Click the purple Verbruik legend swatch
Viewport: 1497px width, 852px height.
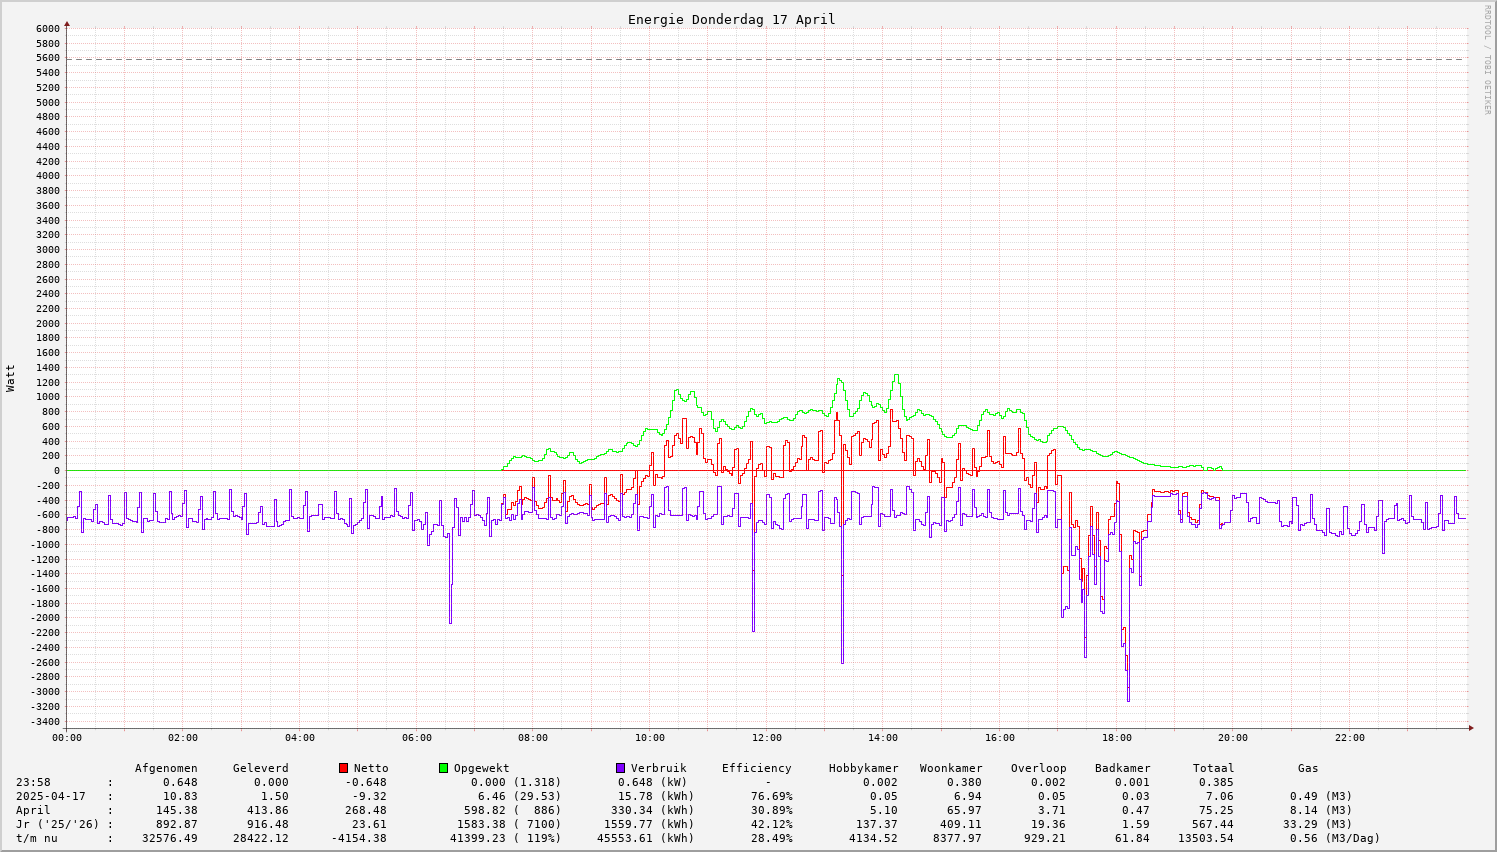pos(620,768)
